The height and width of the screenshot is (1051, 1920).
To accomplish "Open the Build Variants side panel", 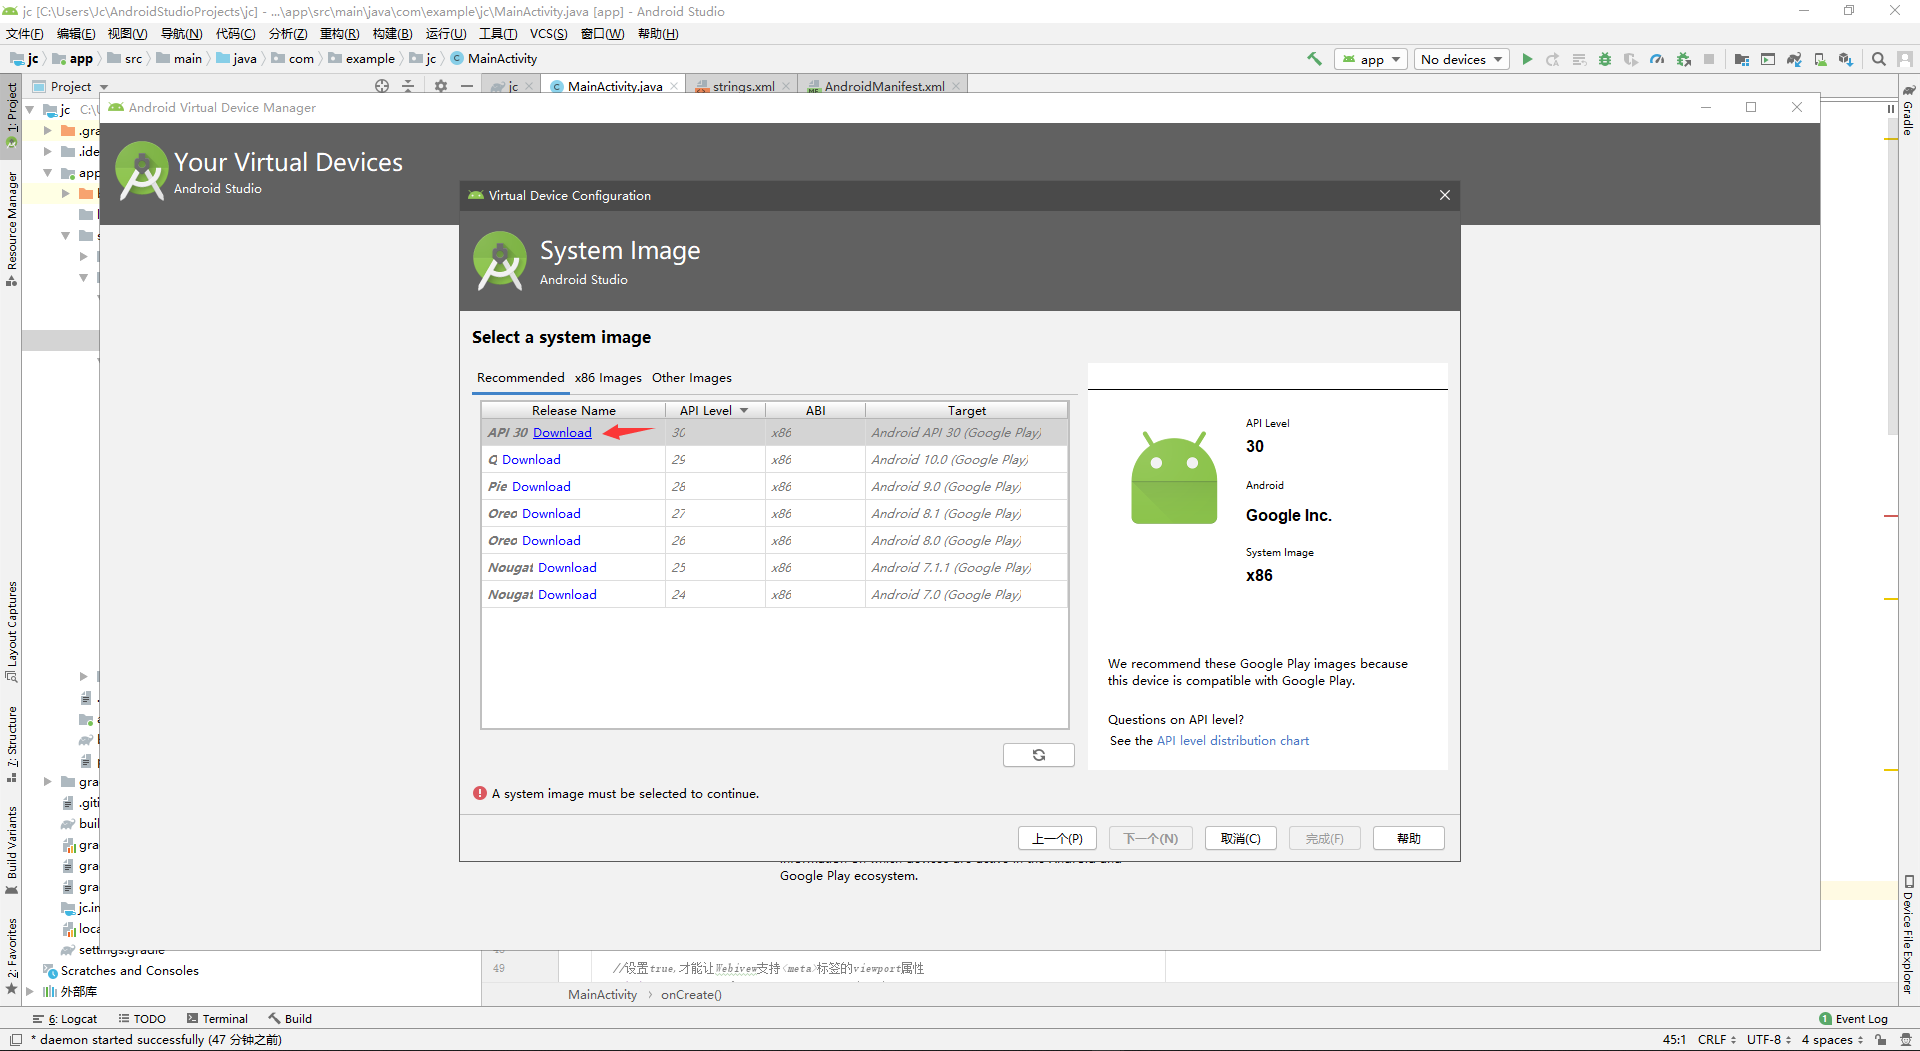I will coord(12,850).
